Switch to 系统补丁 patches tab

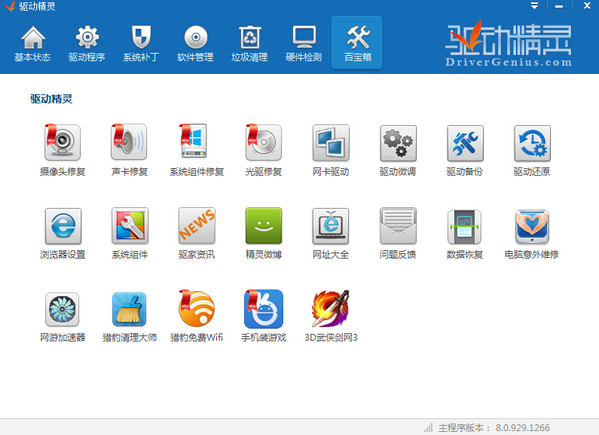[141, 43]
